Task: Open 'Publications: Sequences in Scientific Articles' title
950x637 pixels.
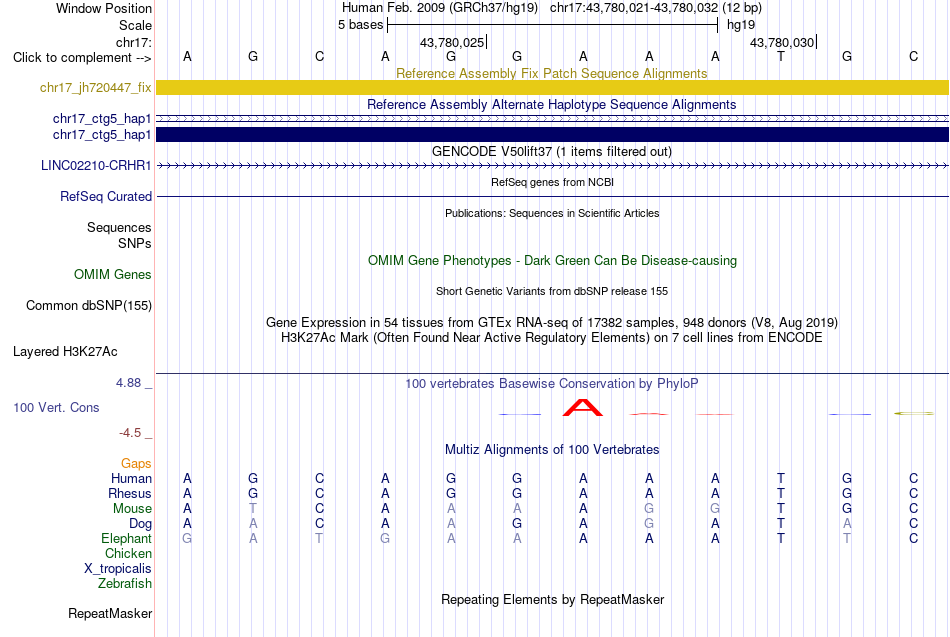Action: pyautogui.click(x=552, y=213)
